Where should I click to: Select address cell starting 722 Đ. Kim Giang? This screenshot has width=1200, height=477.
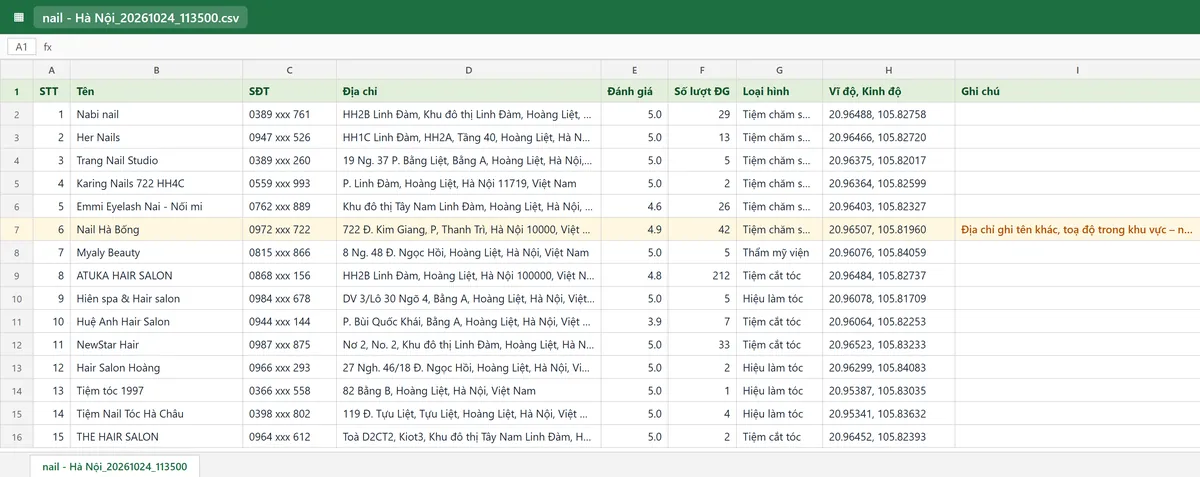click(x=468, y=230)
